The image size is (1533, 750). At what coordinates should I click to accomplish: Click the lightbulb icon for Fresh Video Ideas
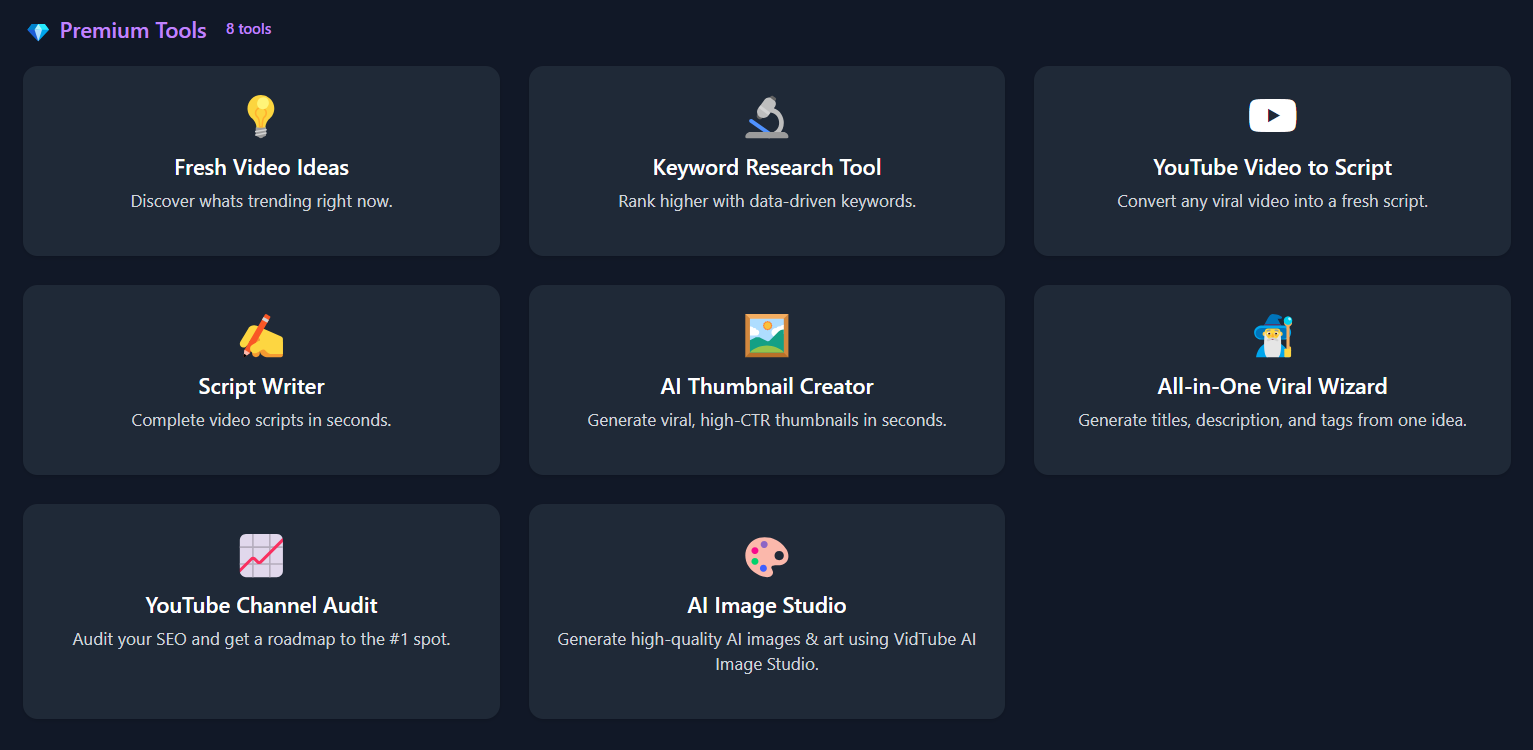pos(261,115)
